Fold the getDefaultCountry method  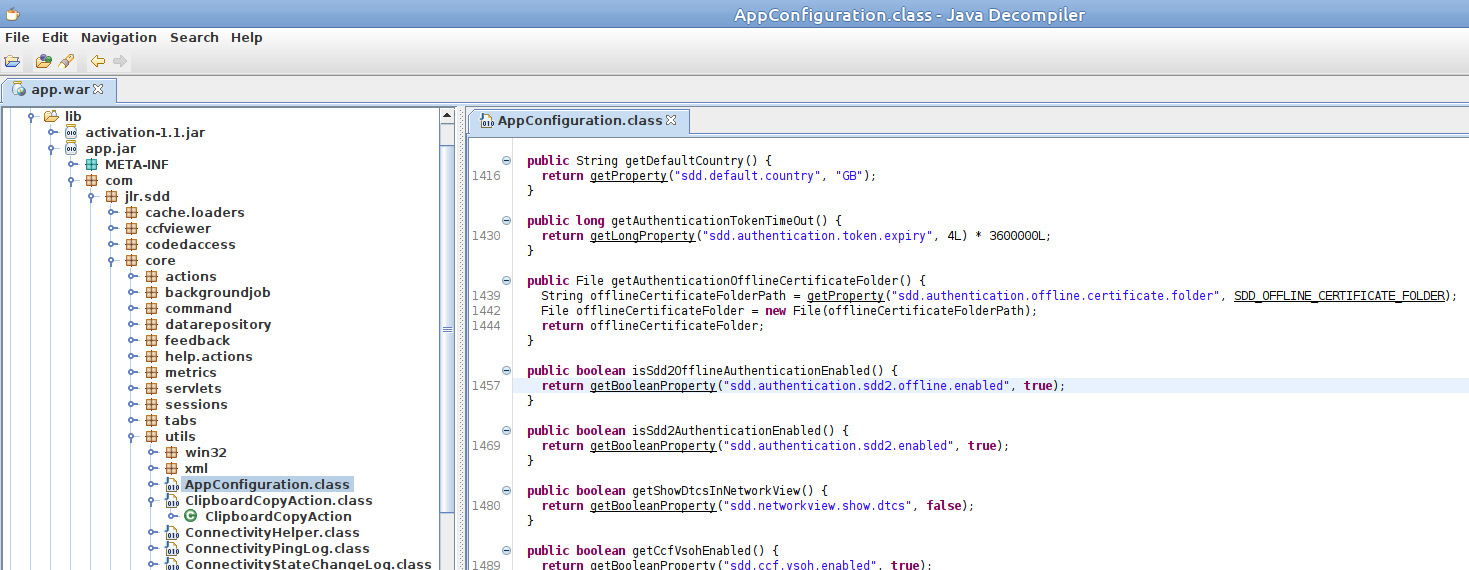(506, 160)
